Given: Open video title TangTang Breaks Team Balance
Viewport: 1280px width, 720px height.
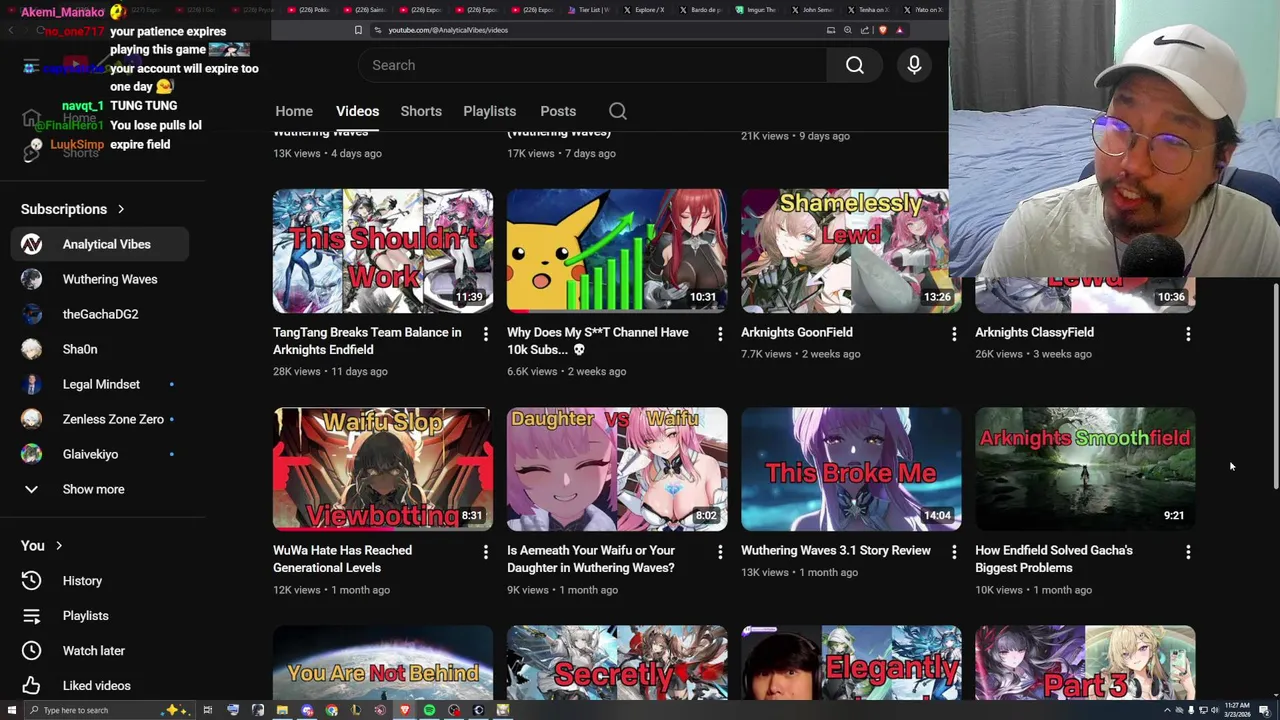Looking at the screenshot, I should point(367,341).
